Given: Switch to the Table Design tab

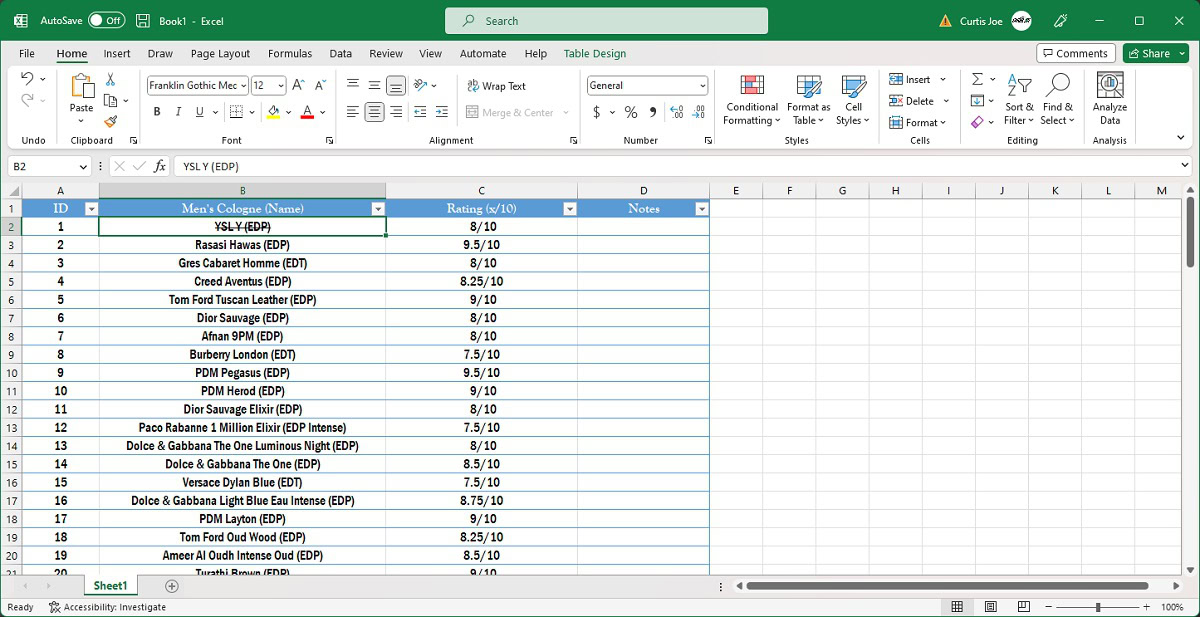Looking at the screenshot, I should (594, 54).
